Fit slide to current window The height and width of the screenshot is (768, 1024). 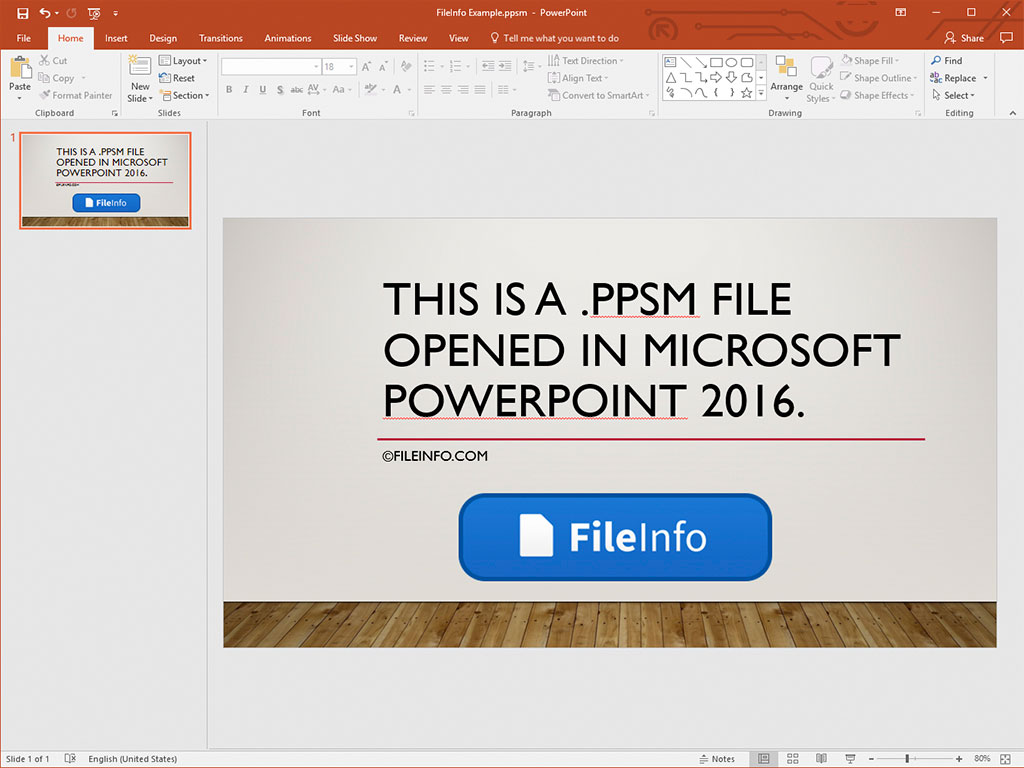[1006, 758]
